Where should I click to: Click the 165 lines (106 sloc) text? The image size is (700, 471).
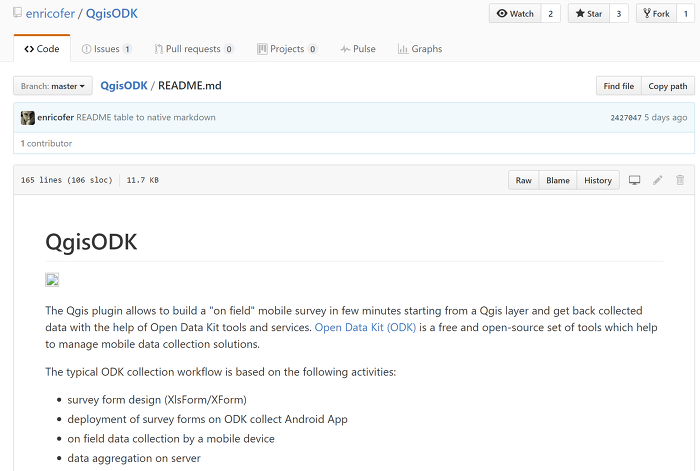pyautogui.click(x=67, y=180)
